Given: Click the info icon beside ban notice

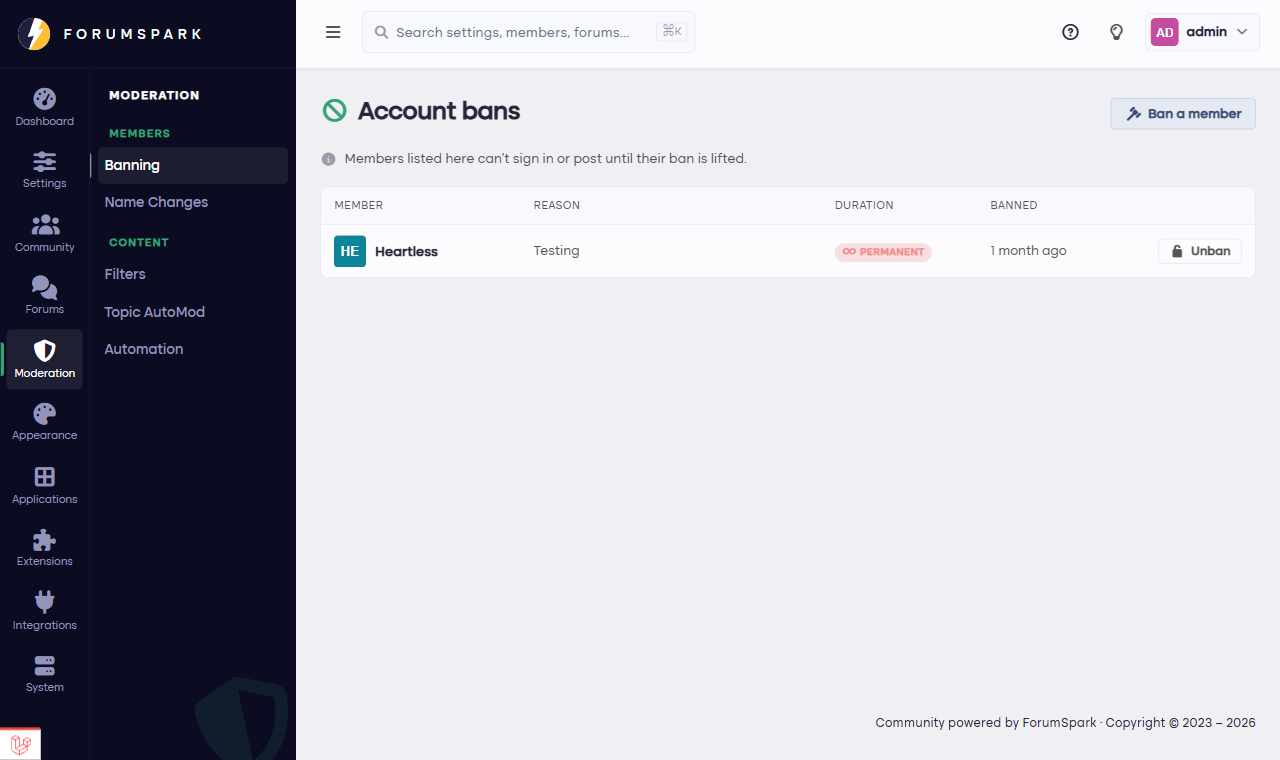Looking at the screenshot, I should point(328,159).
